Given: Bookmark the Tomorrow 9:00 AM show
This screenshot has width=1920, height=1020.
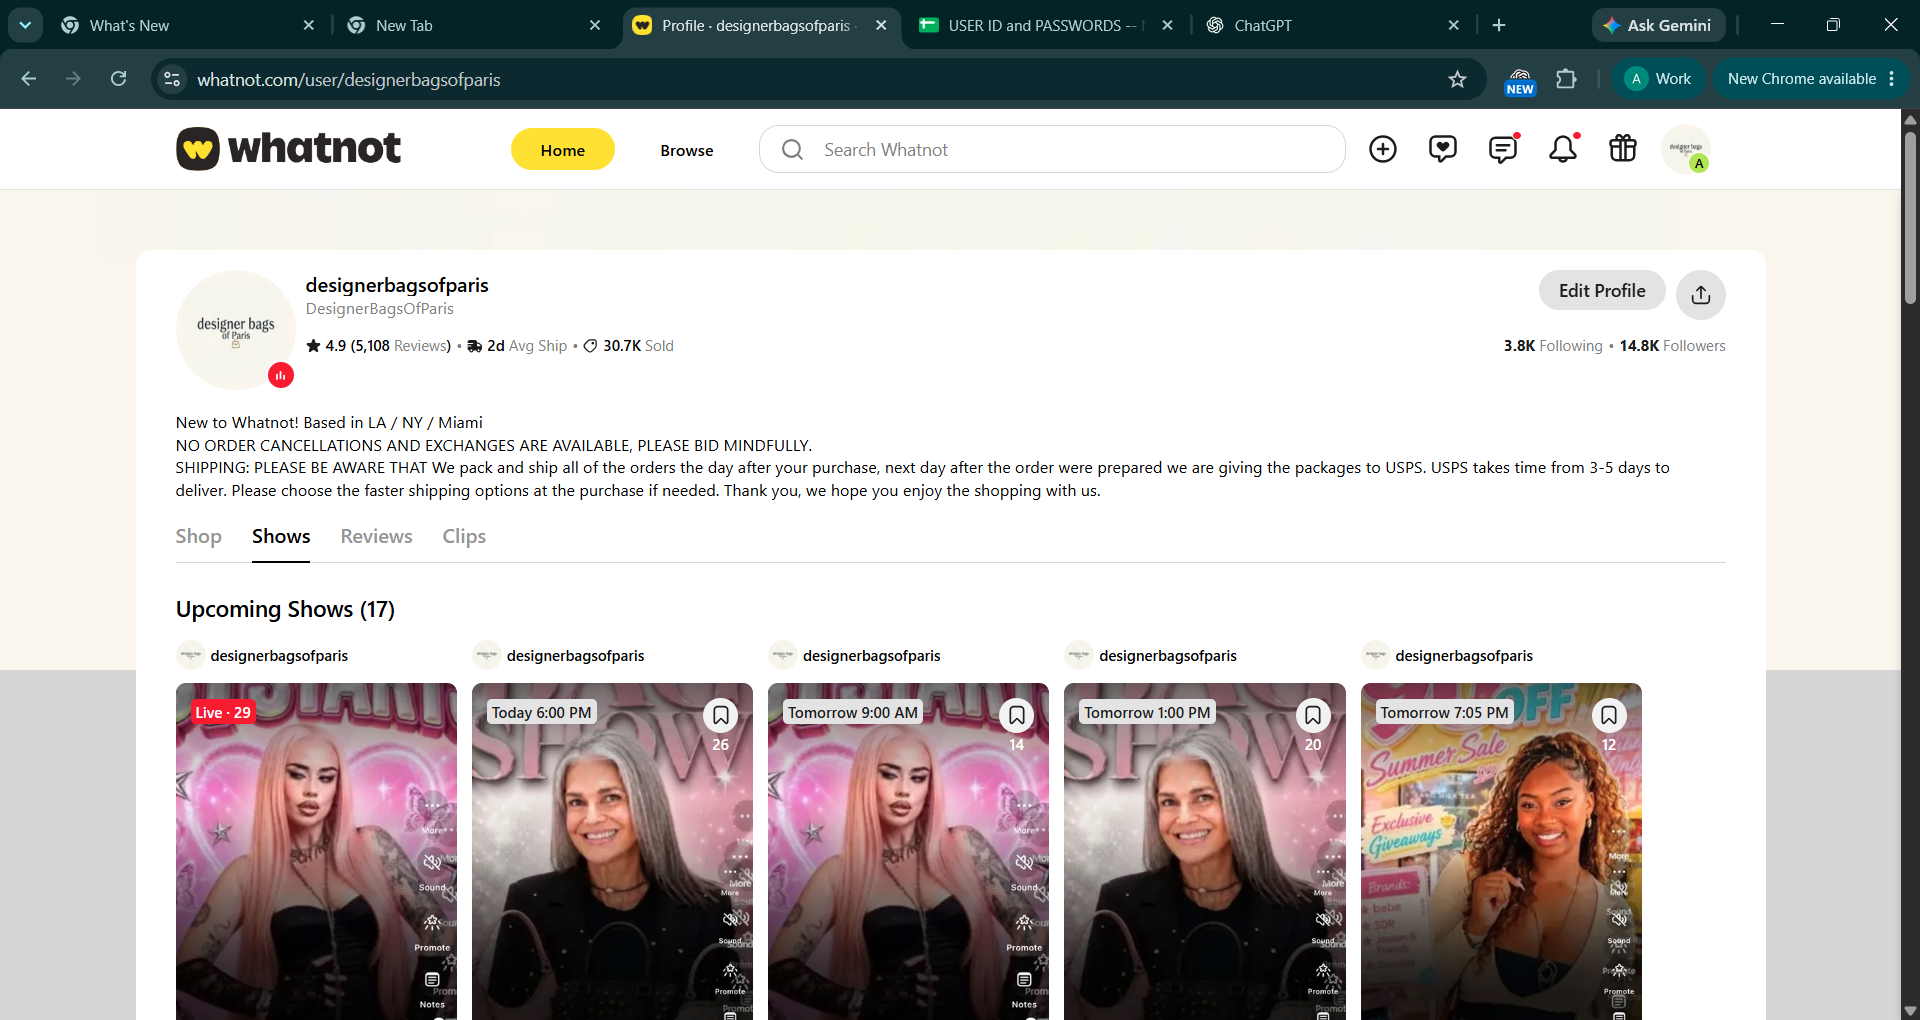Looking at the screenshot, I should coord(1016,715).
